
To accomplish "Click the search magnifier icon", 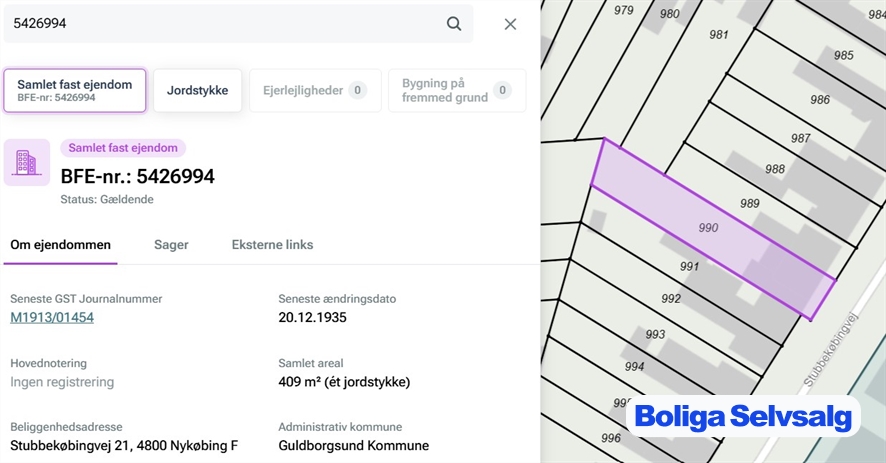I will click(x=454, y=24).
